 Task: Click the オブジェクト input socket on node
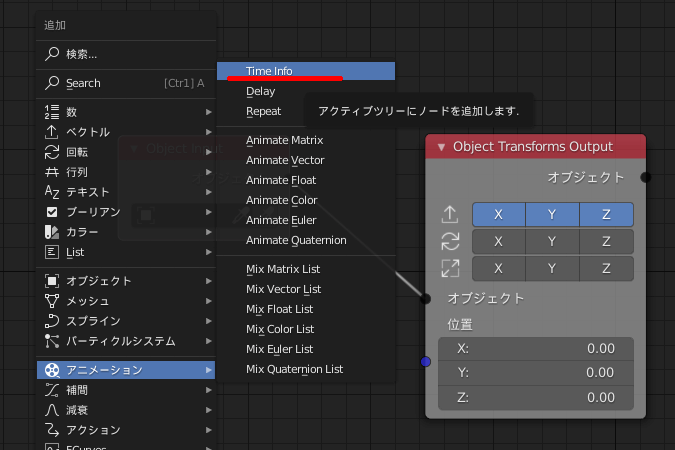coord(426,298)
